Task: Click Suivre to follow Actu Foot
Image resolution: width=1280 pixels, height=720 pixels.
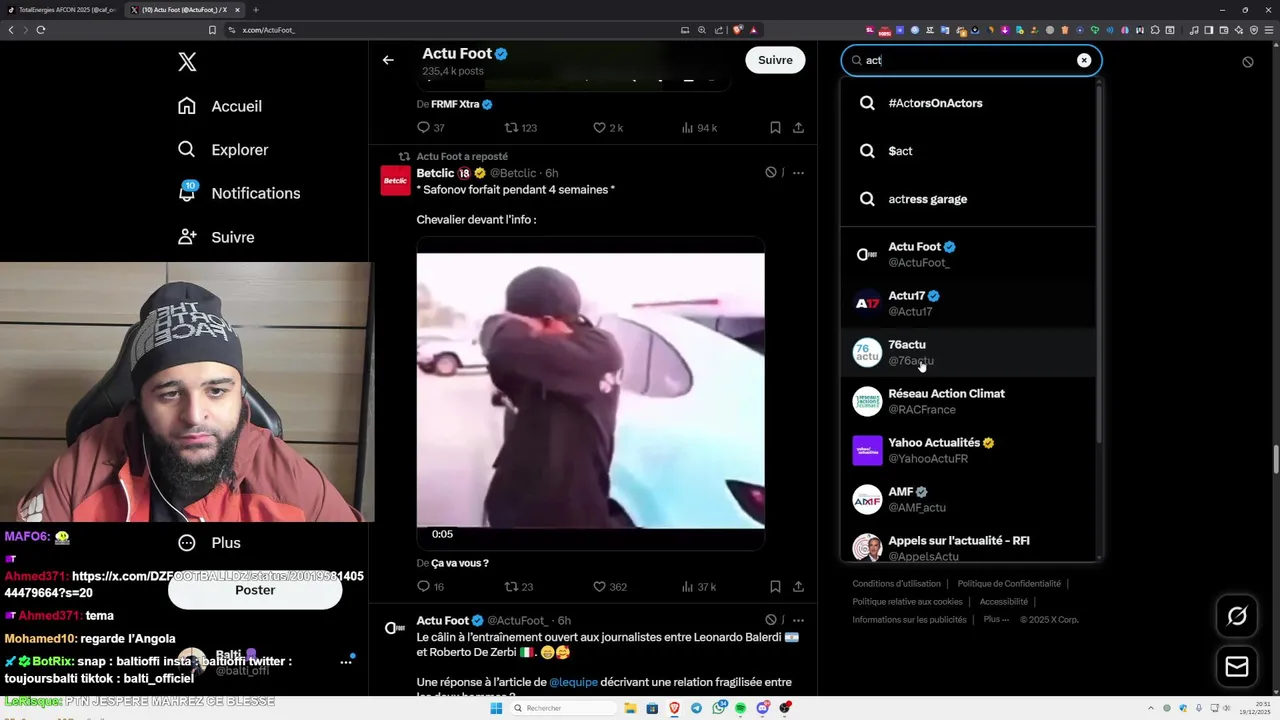Action: pyautogui.click(x=775, y=60)
